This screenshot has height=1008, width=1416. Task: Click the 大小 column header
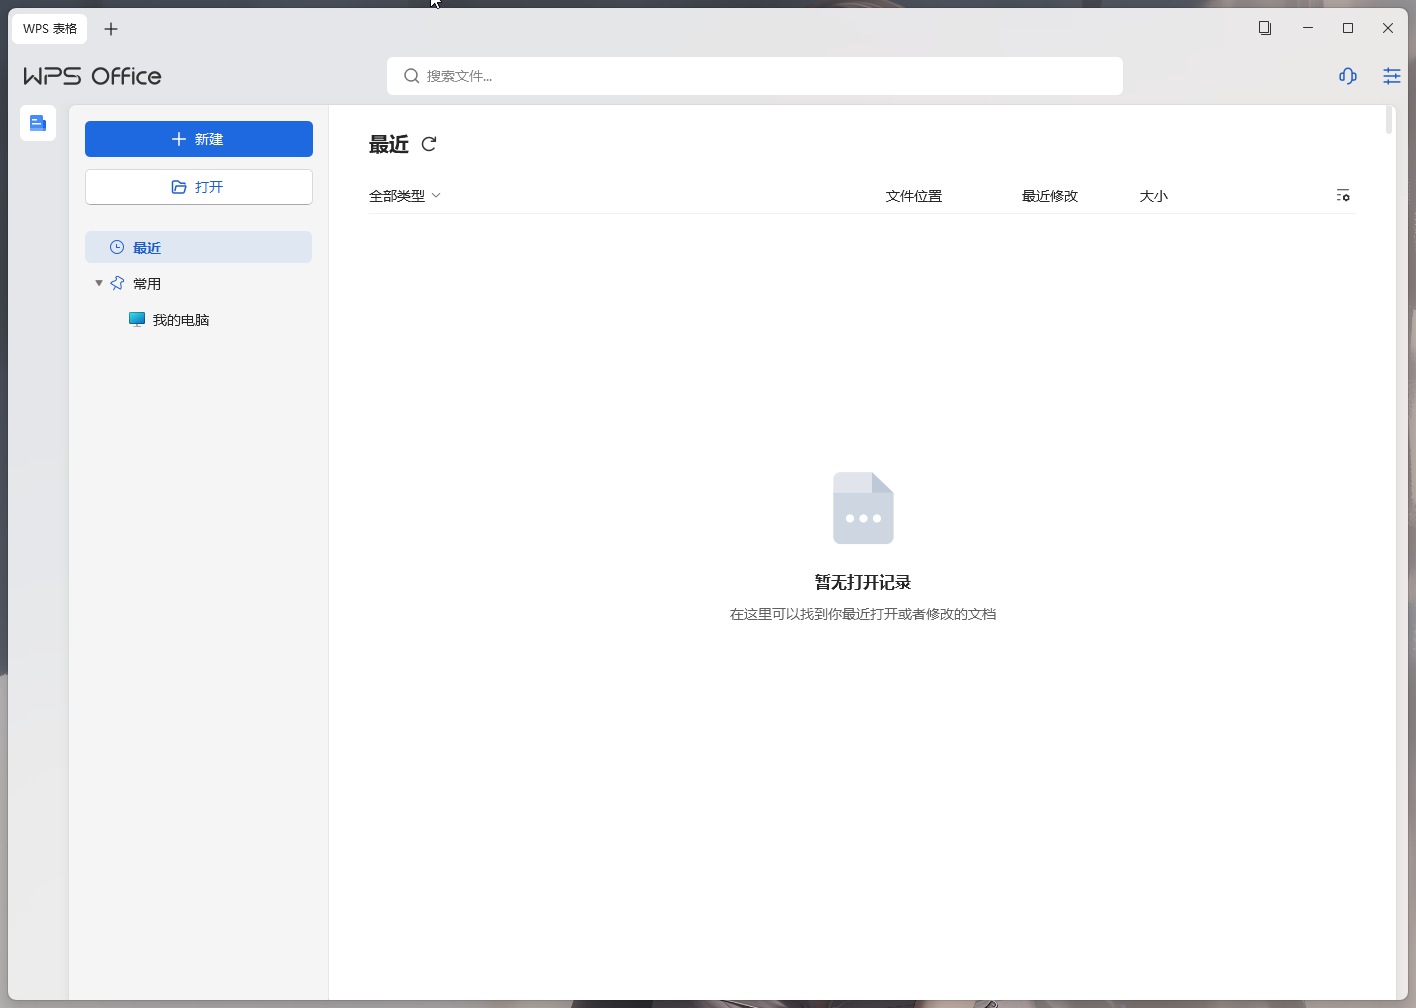pyautogui.click(x=1153, y=196)
